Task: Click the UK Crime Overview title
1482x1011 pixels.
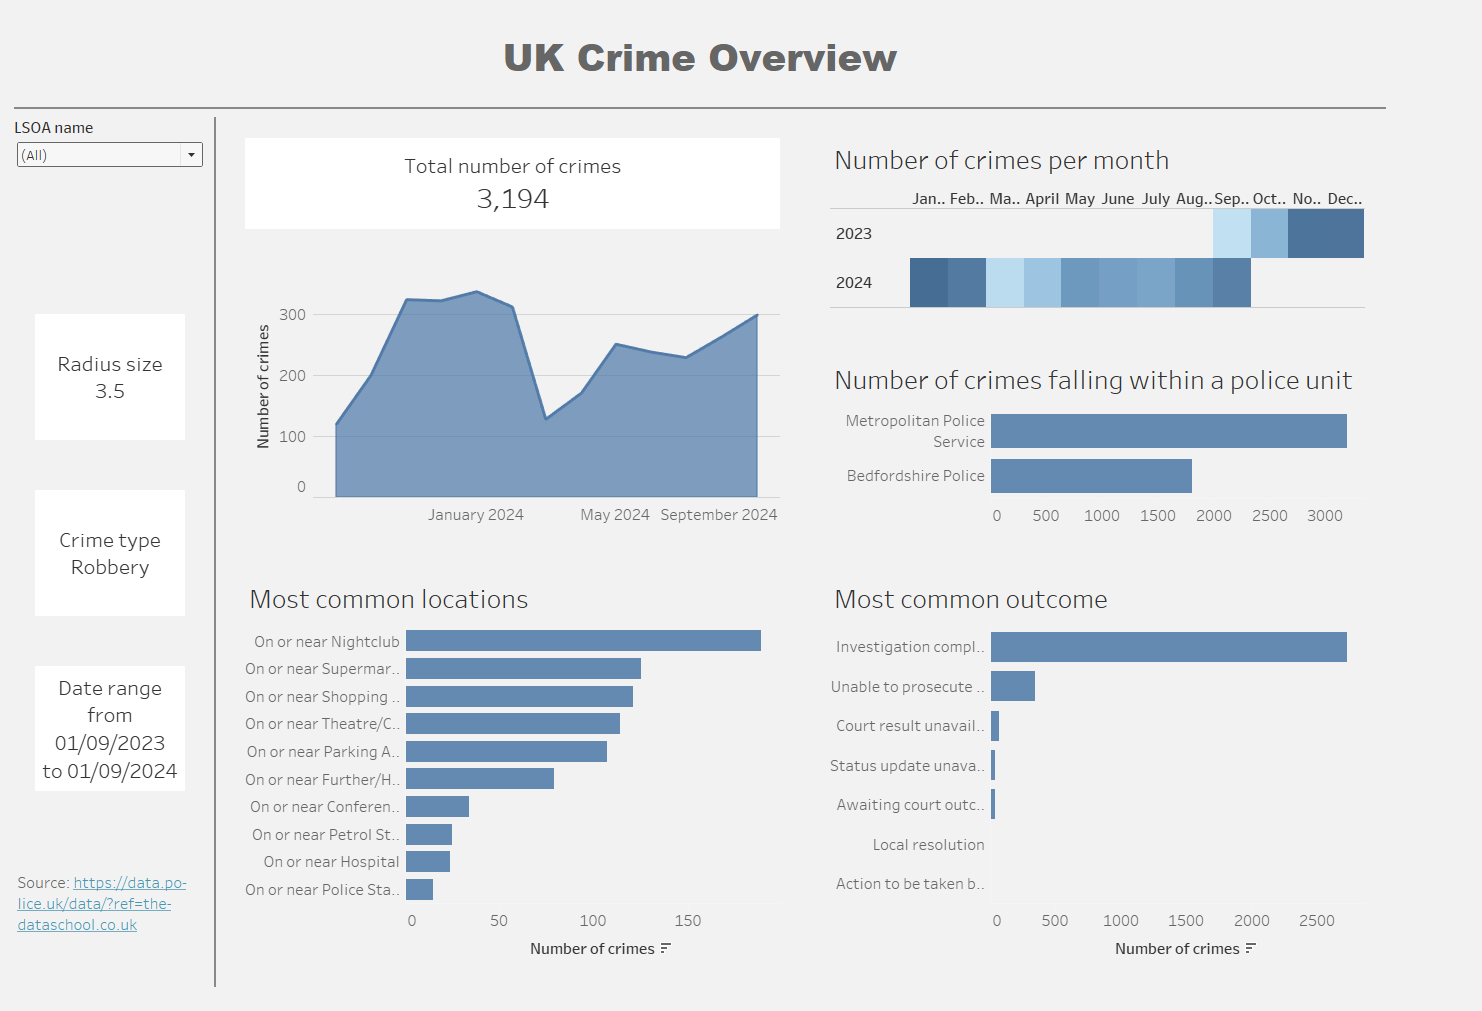Action: coord(700,58)
